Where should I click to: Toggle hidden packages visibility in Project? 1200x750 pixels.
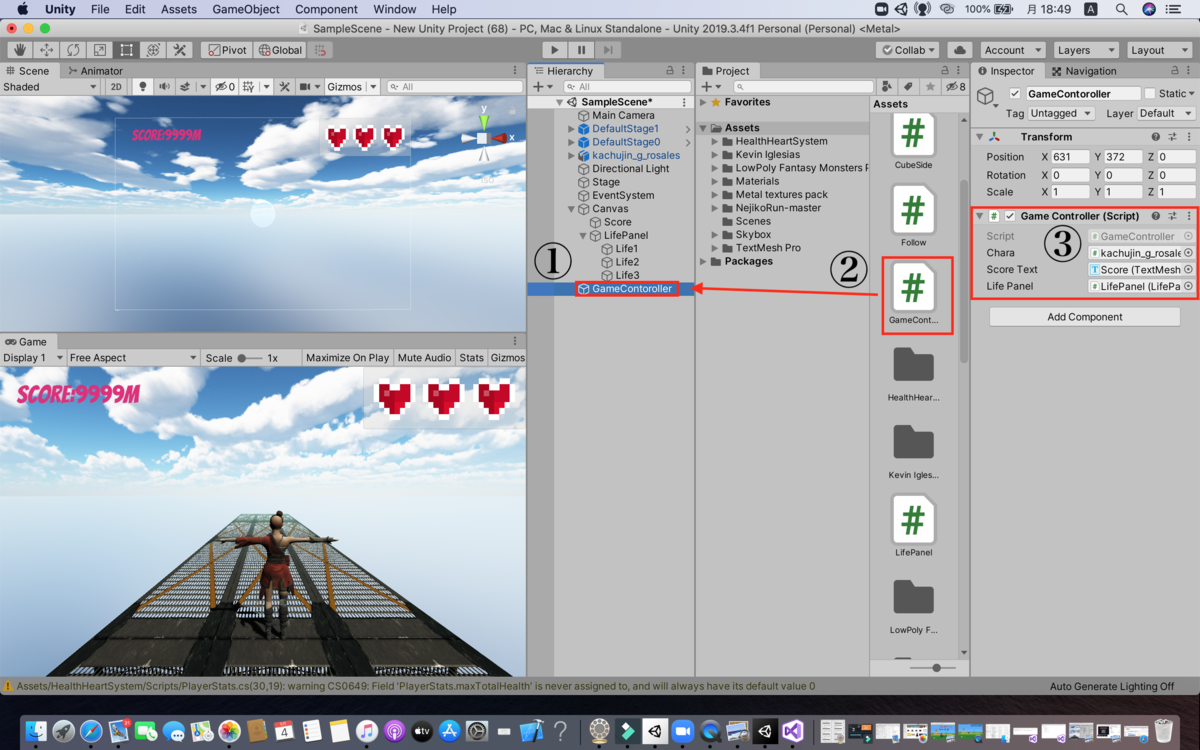coord(956,87)
